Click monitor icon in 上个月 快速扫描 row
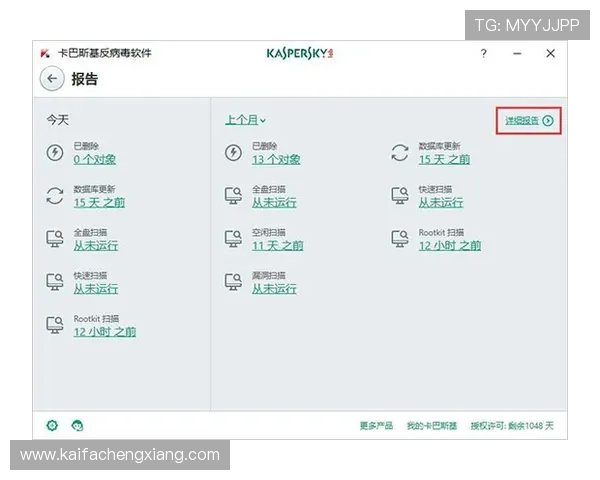Screen dimensions: 600x480 pos(400,196)
